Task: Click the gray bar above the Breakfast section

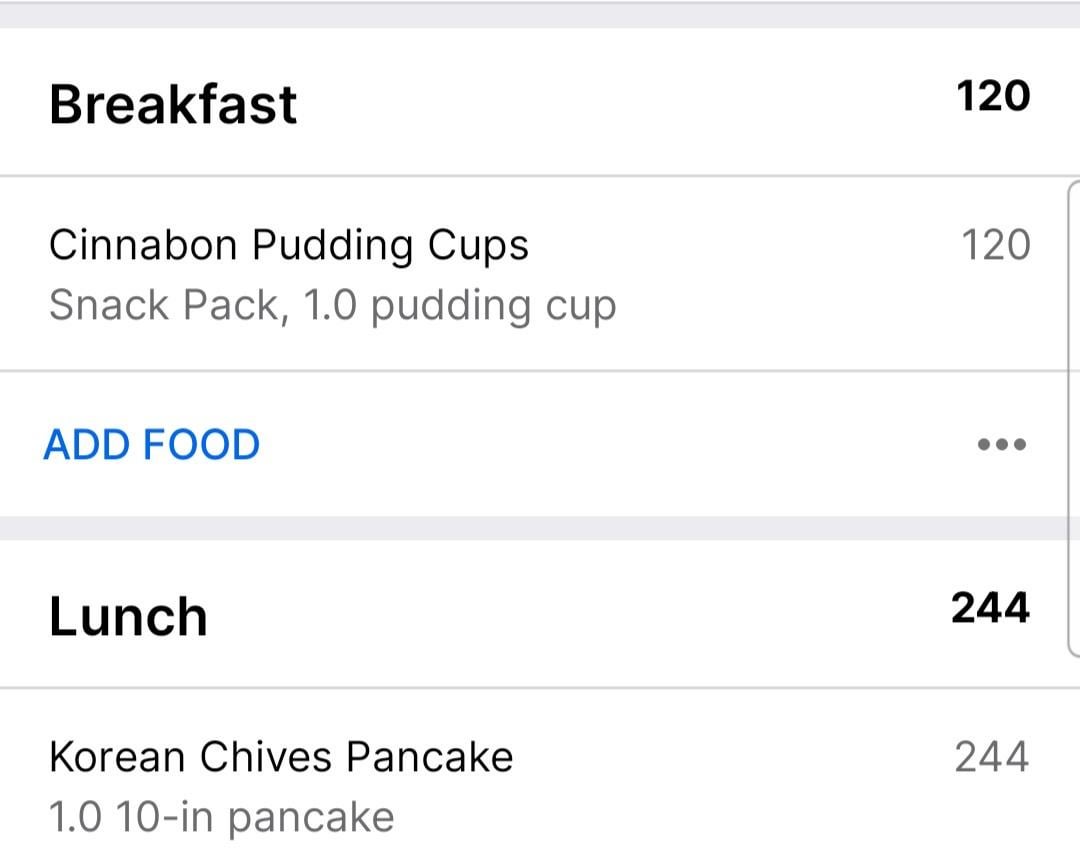Action: point(540,15)
